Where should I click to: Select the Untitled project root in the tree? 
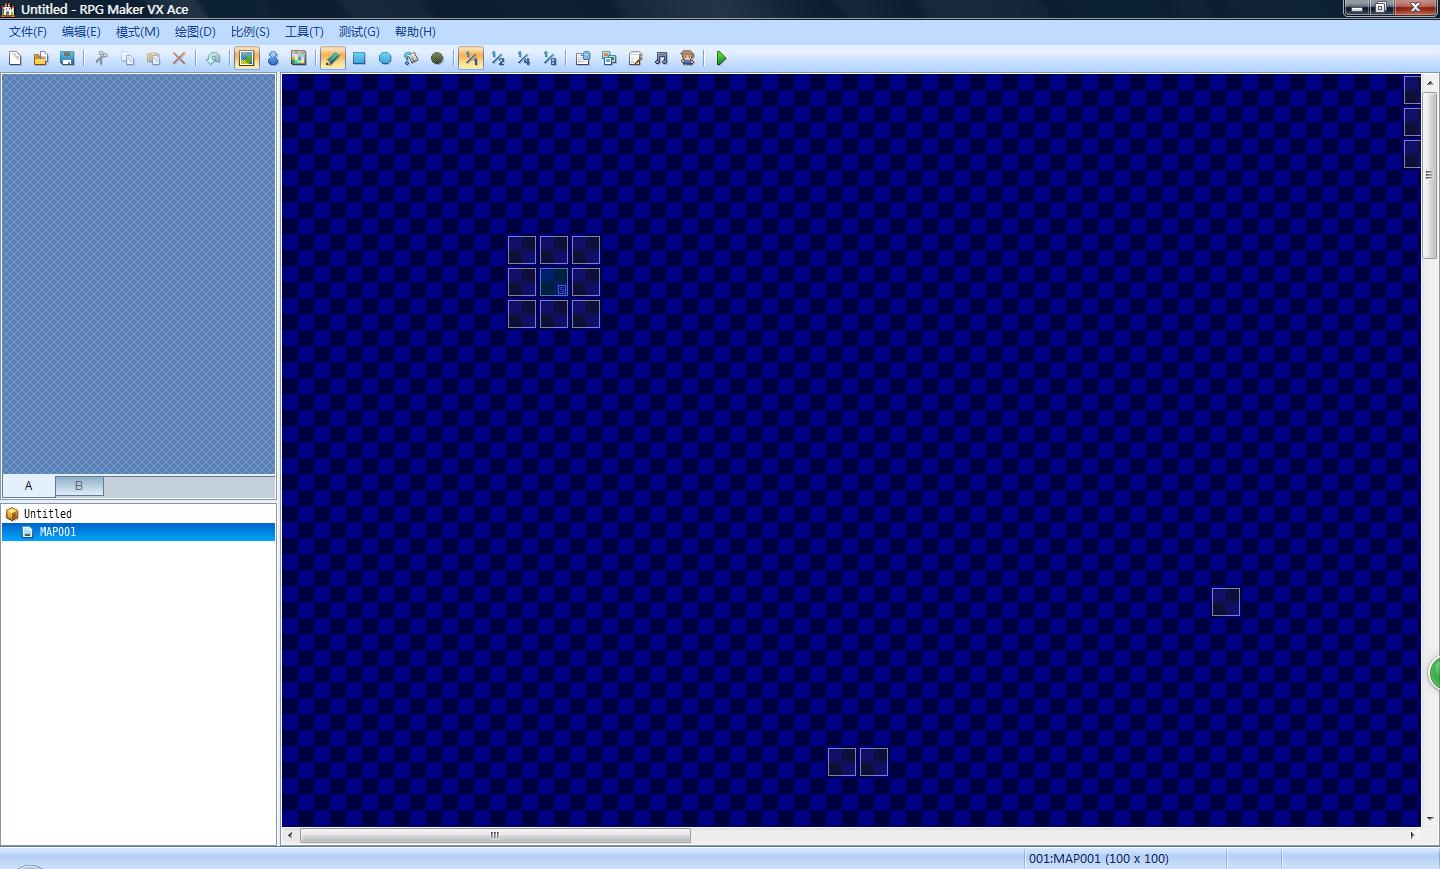tap(48, 514)
